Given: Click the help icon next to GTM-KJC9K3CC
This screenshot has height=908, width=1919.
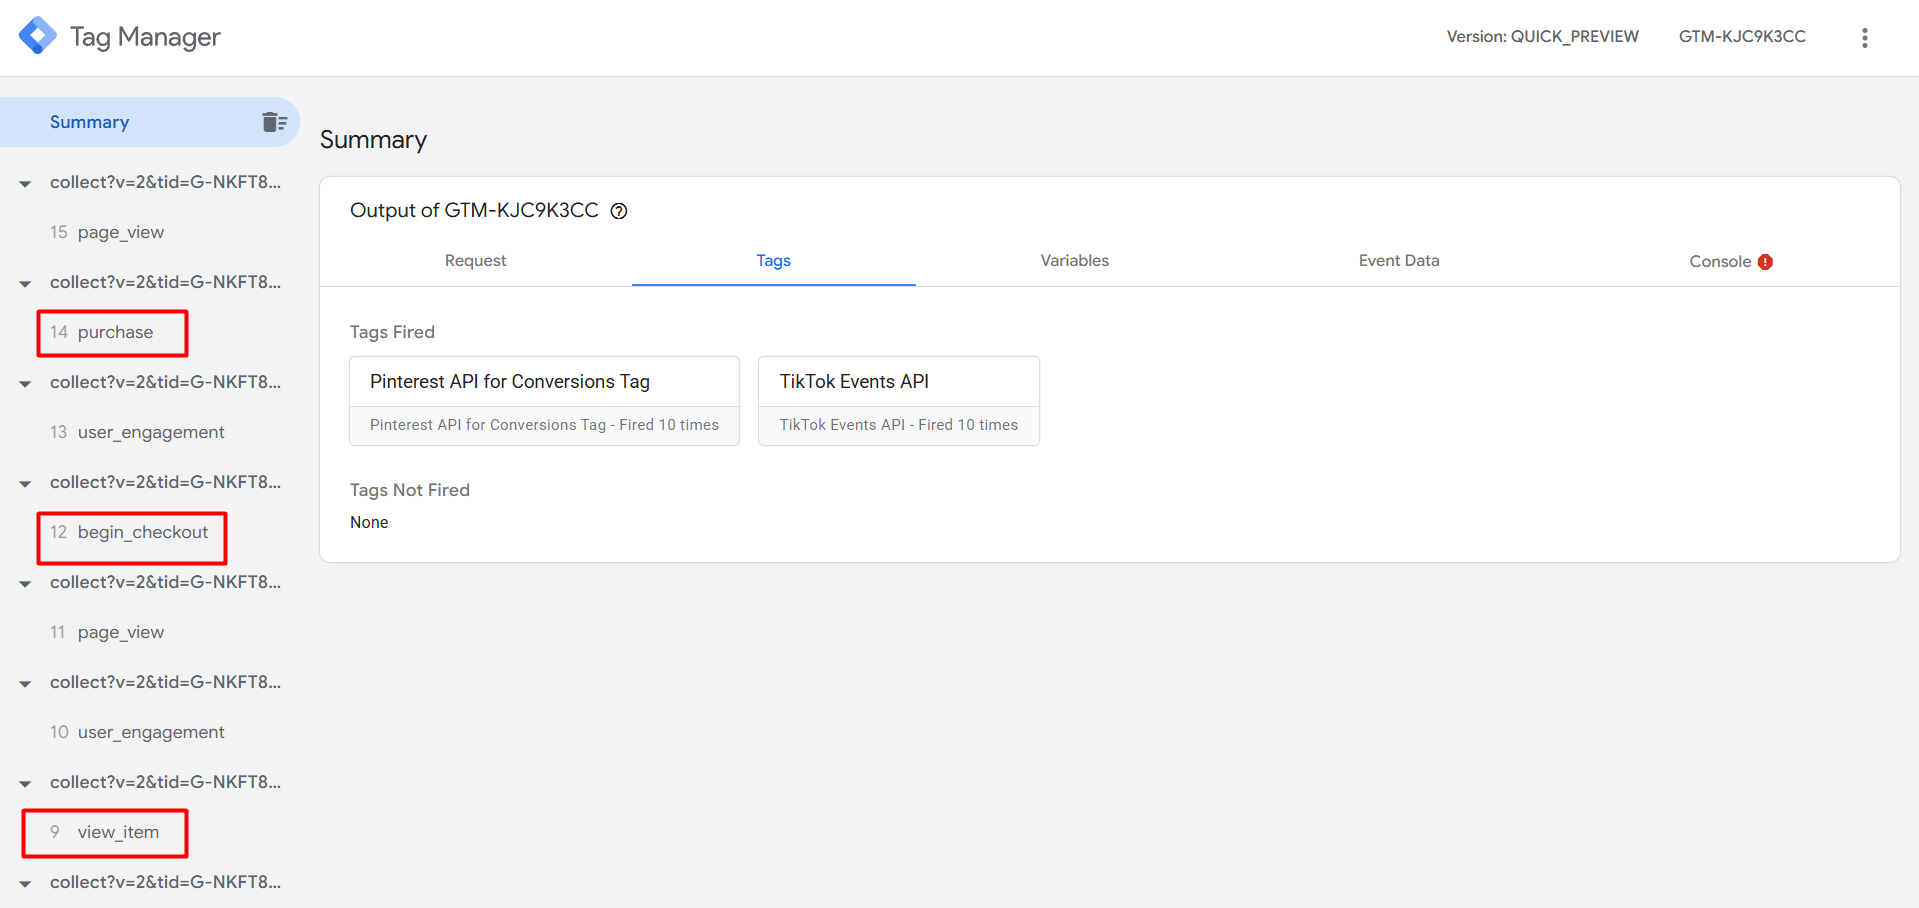Looking at the screenshot, I should (x=619, y=211).
